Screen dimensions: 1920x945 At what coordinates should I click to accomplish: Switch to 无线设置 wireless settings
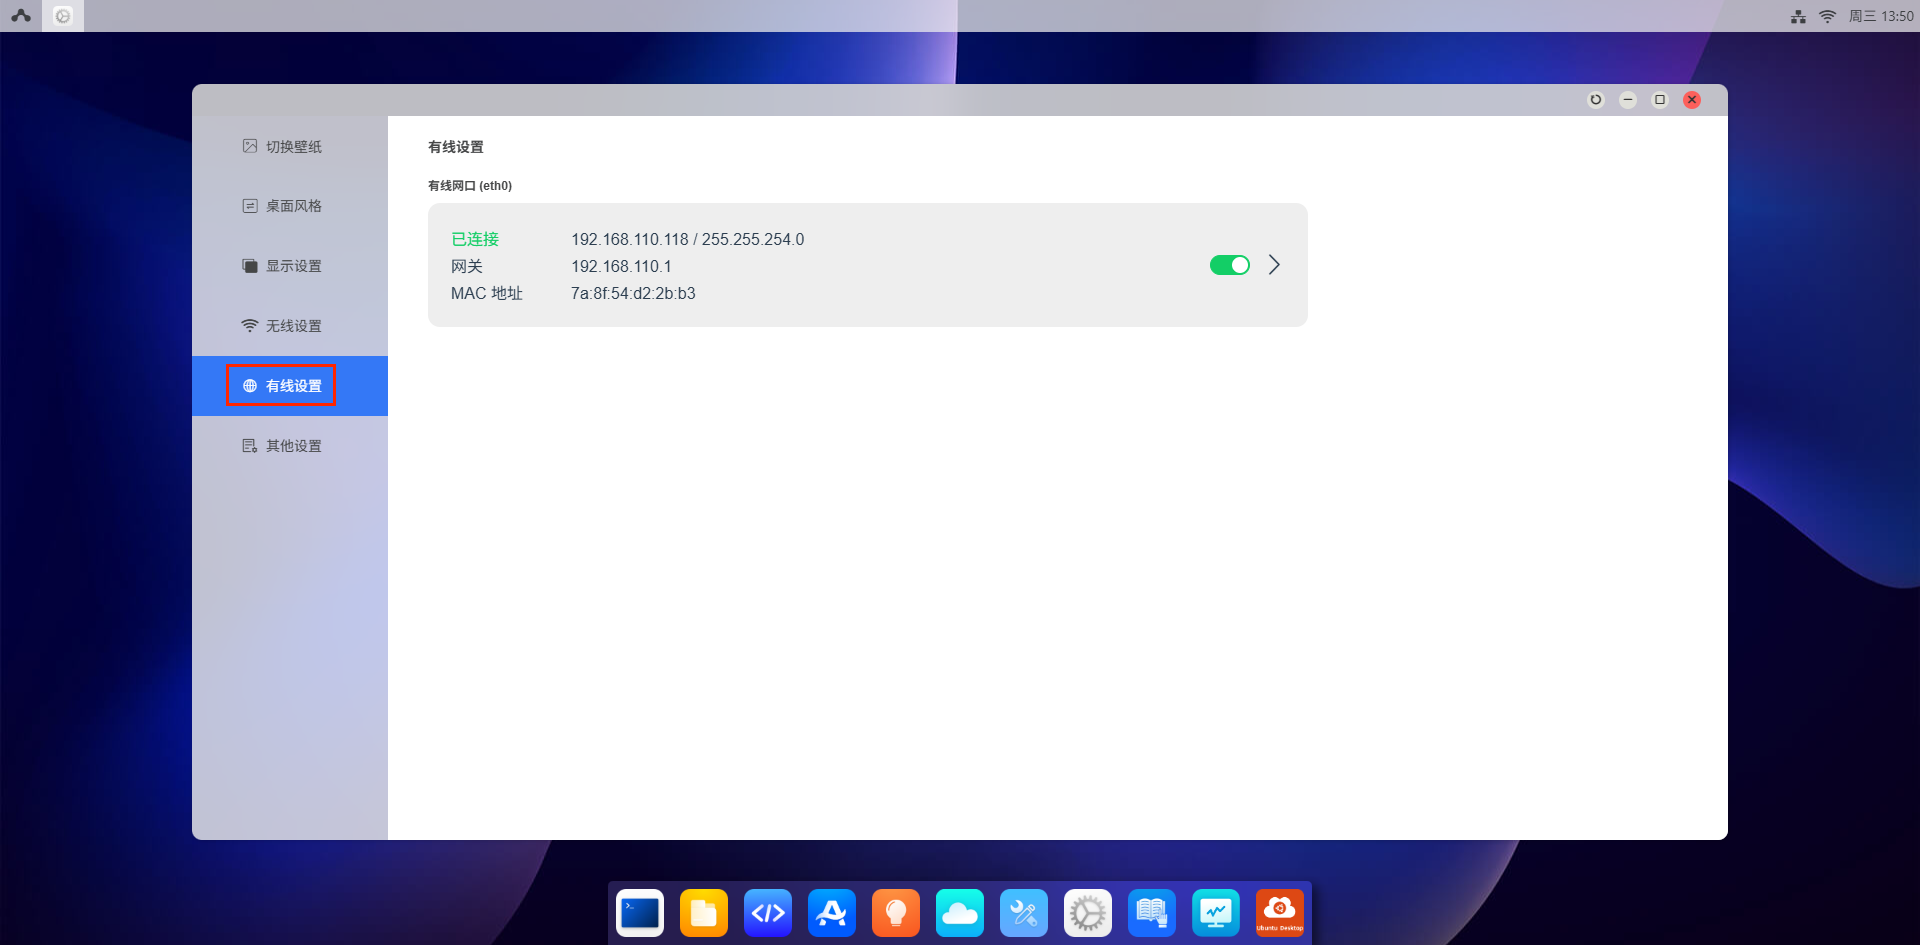point(283,326)
